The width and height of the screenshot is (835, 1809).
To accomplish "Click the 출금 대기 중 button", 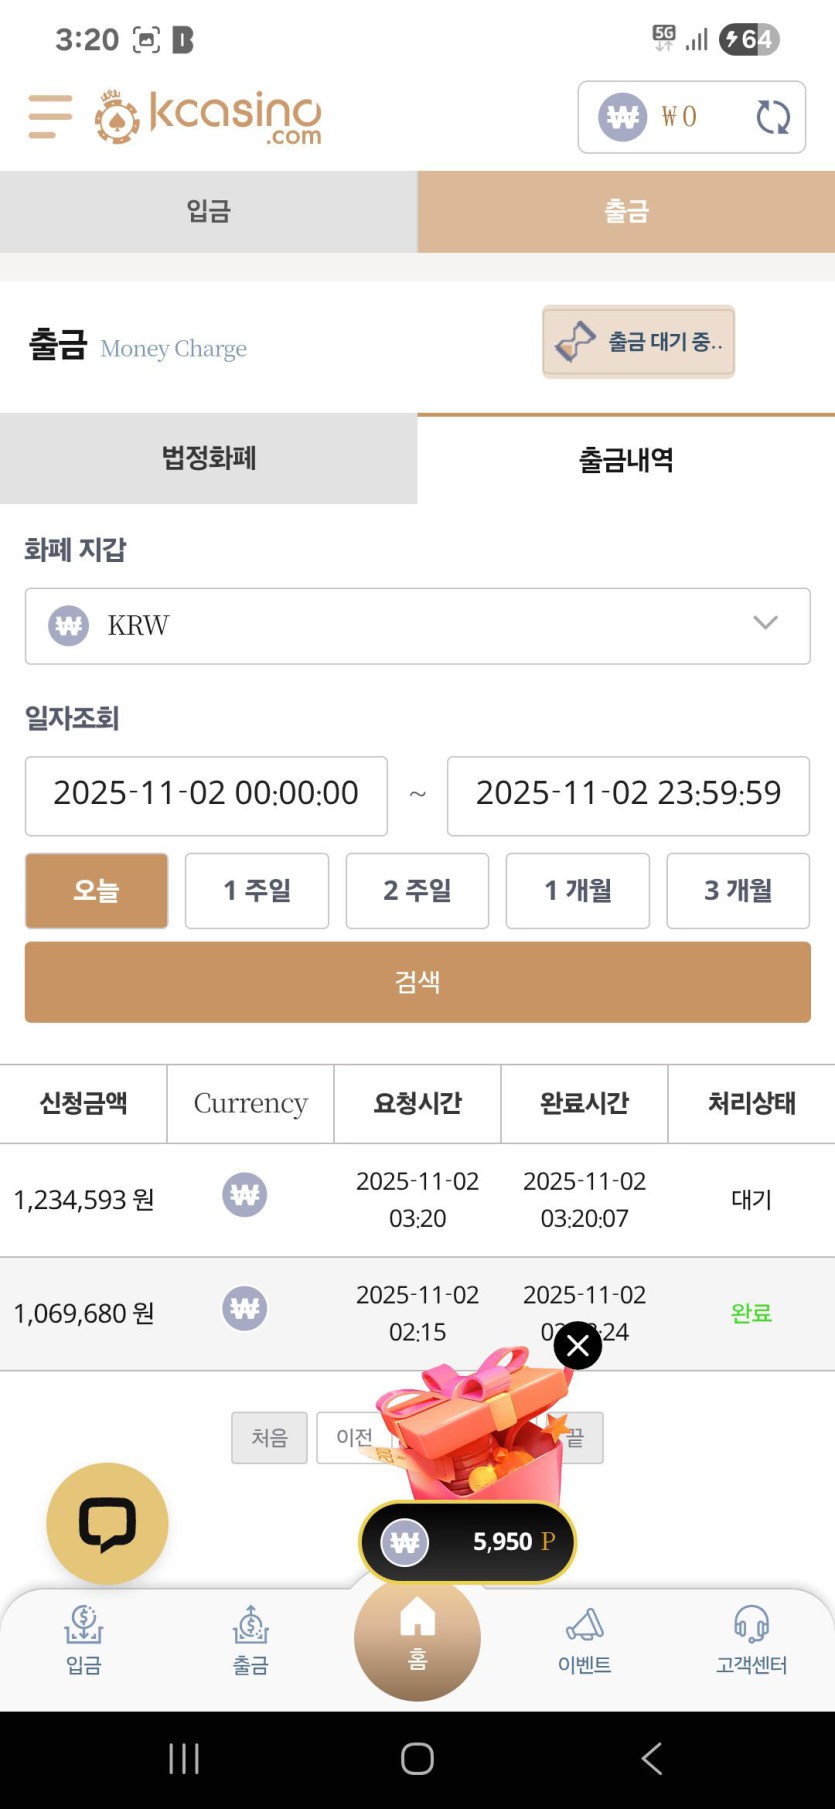I will [638, 342].
